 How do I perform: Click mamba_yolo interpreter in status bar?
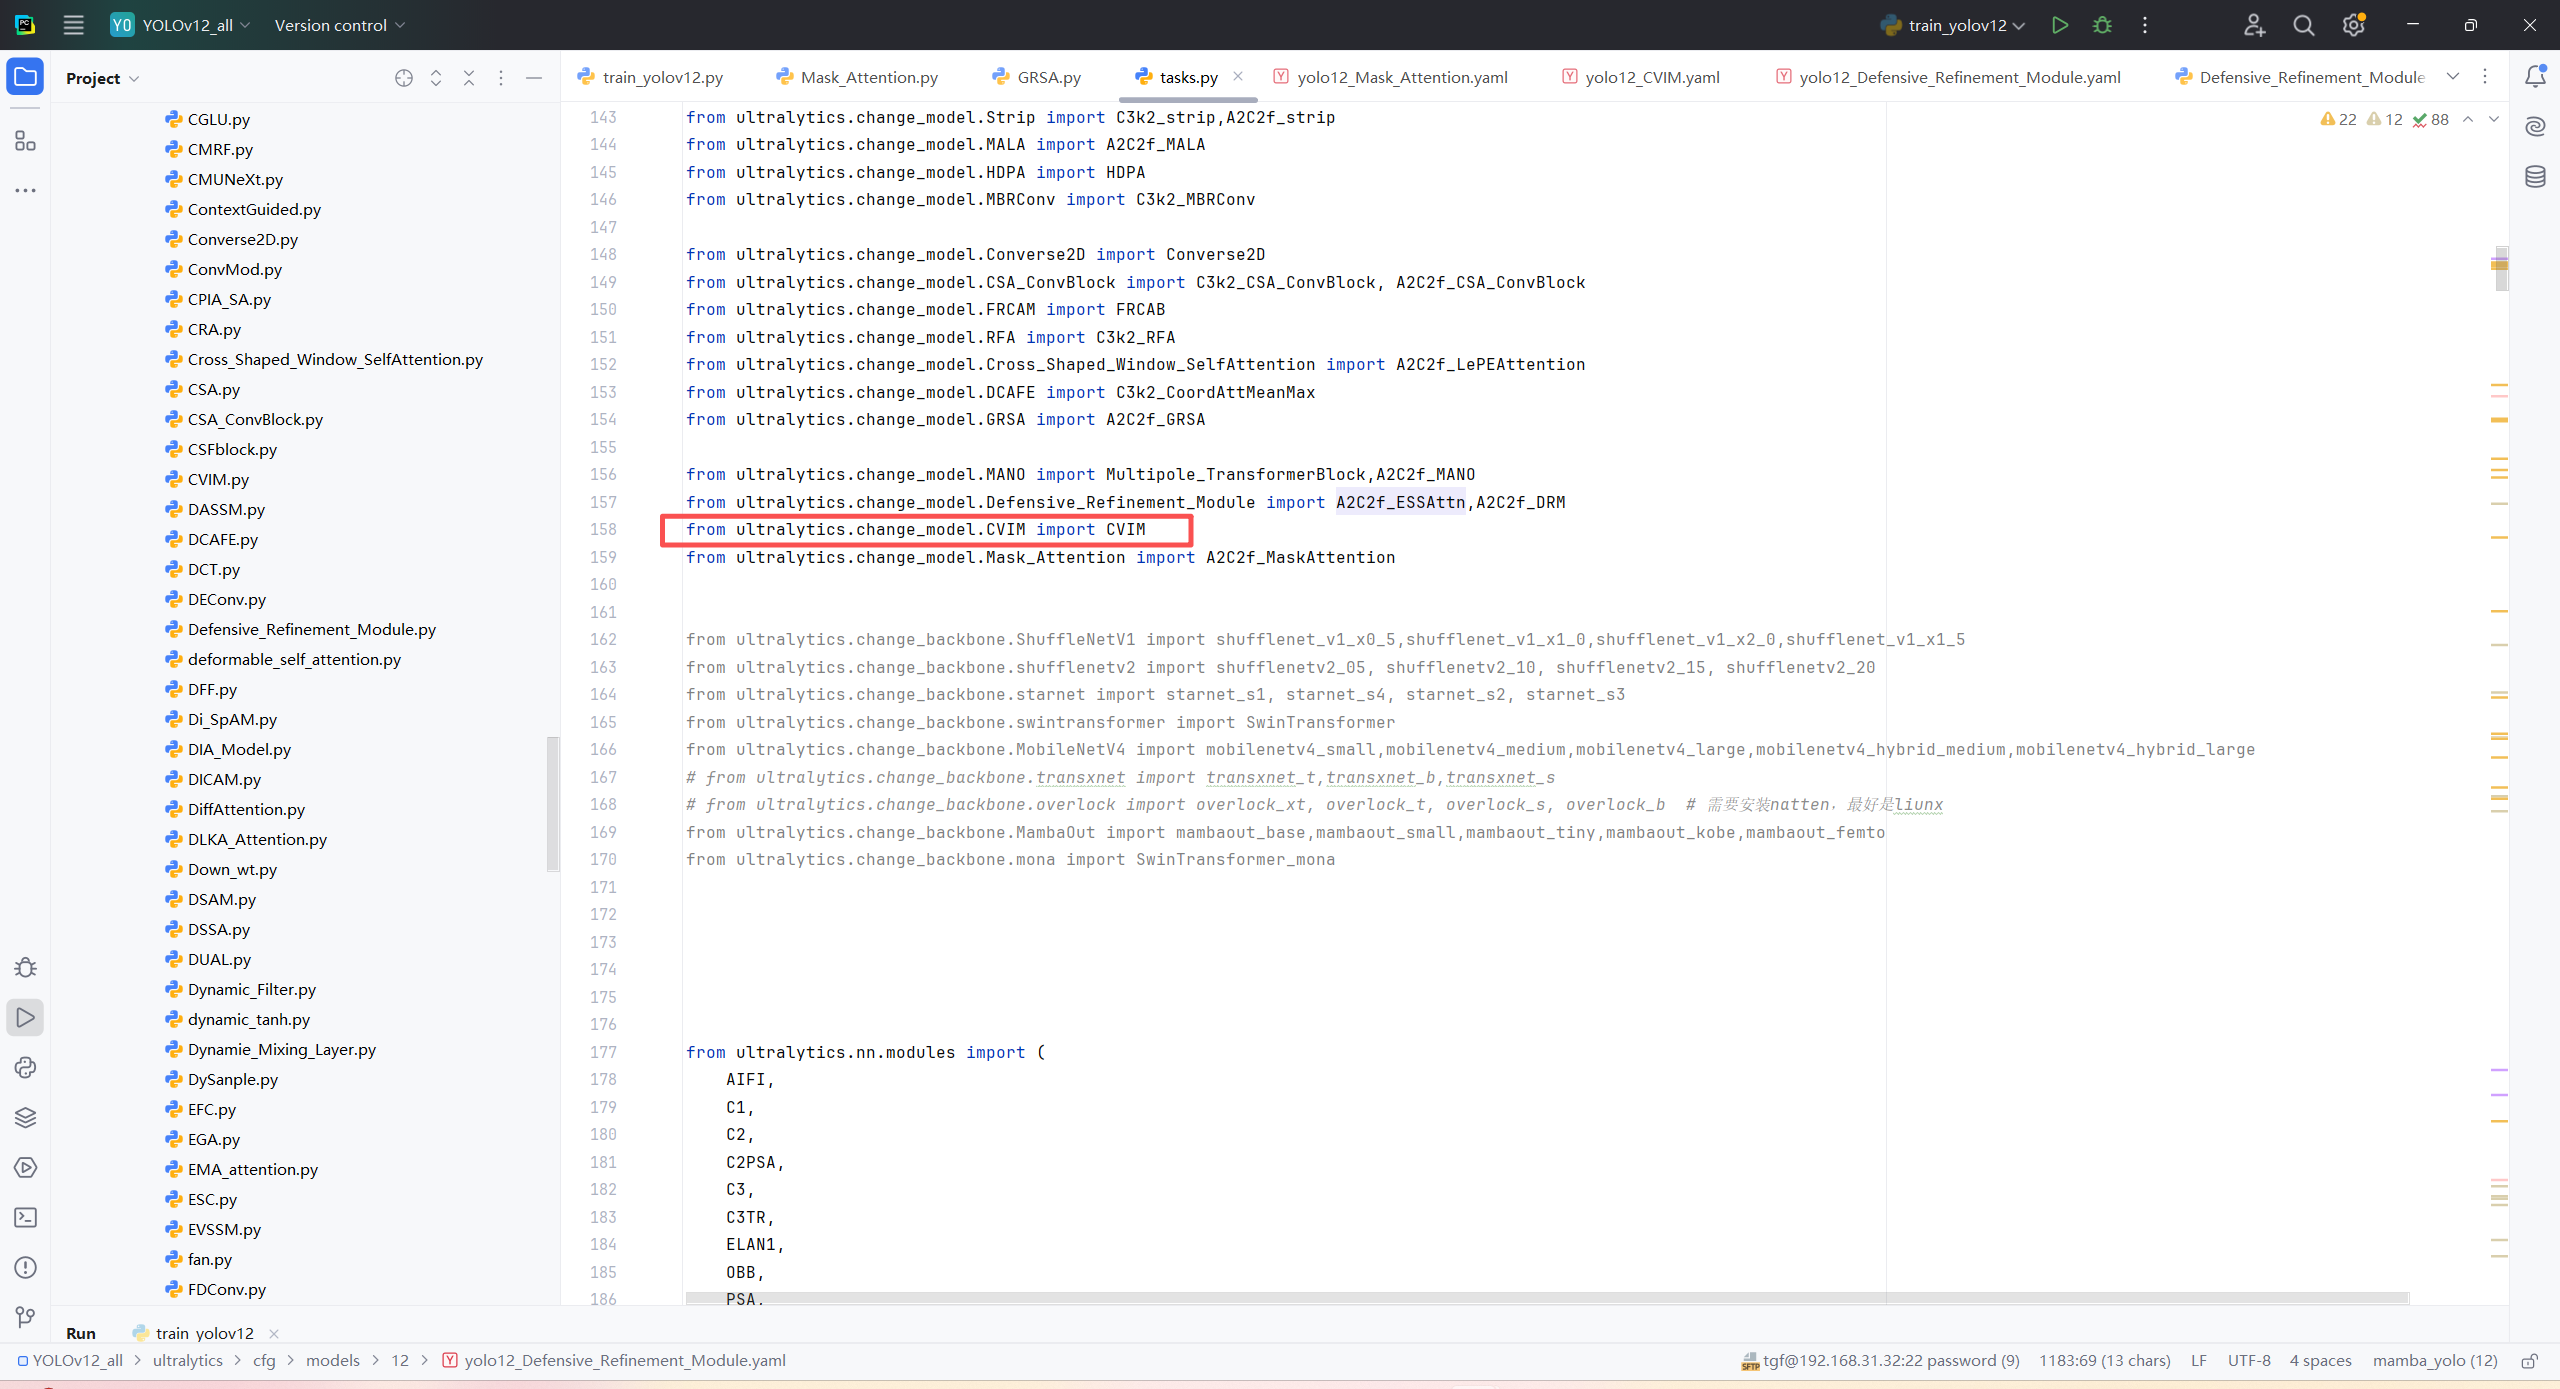point(2434,1360)
